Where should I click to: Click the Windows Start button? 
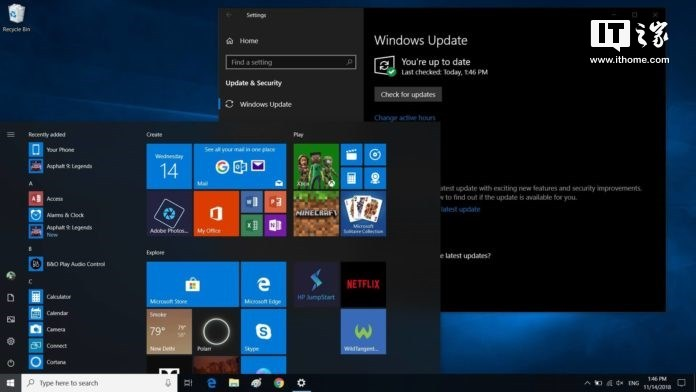[11, 383]
